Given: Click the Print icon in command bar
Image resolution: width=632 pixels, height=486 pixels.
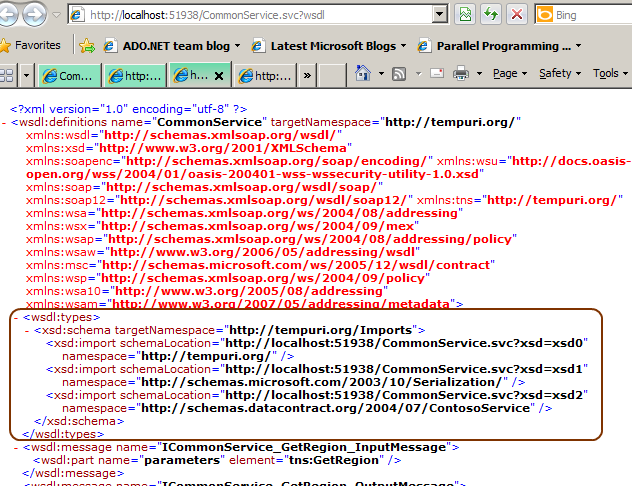Looking at the screenshot, I should (x=461, y=74).
